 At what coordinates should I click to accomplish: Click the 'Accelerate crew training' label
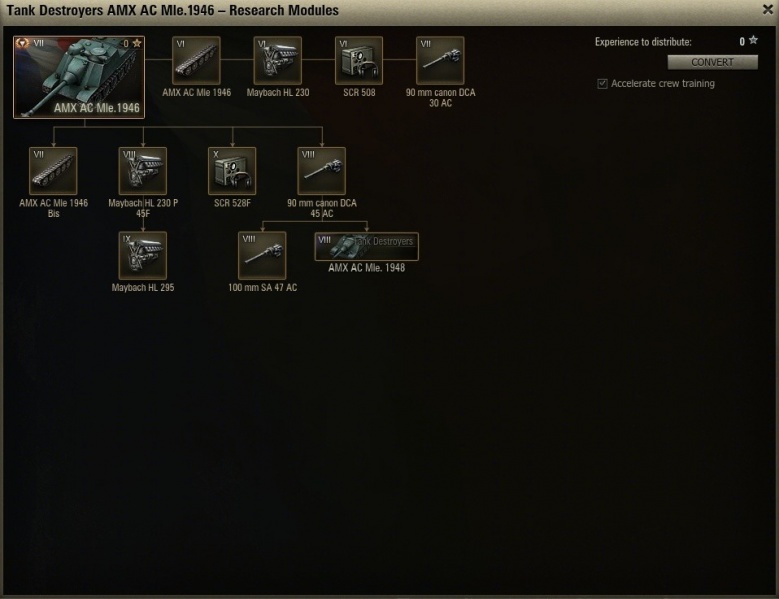[663, 83]
